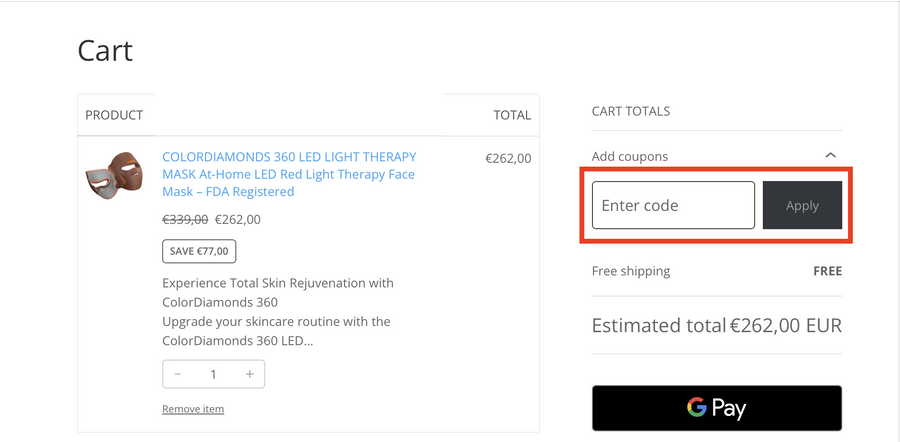
Task: Click the Free shipping label
Action: (631, 271)
